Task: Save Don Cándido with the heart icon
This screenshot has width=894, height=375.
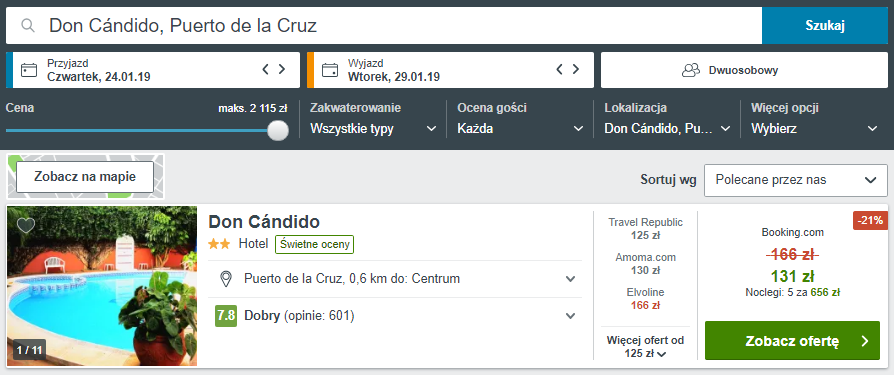Action: (x=26, y=225)
